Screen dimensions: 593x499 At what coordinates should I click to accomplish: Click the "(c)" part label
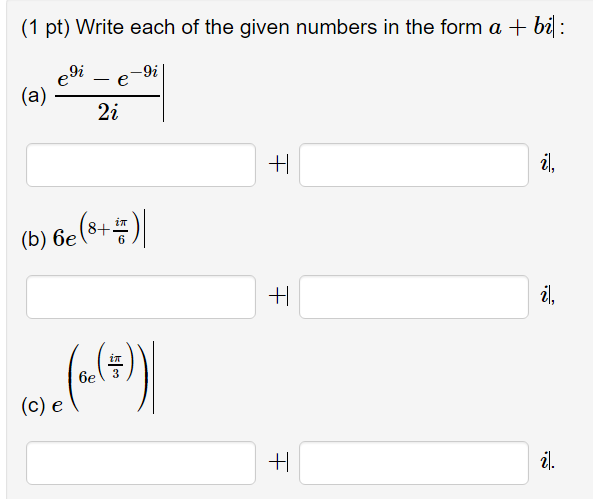33,406
